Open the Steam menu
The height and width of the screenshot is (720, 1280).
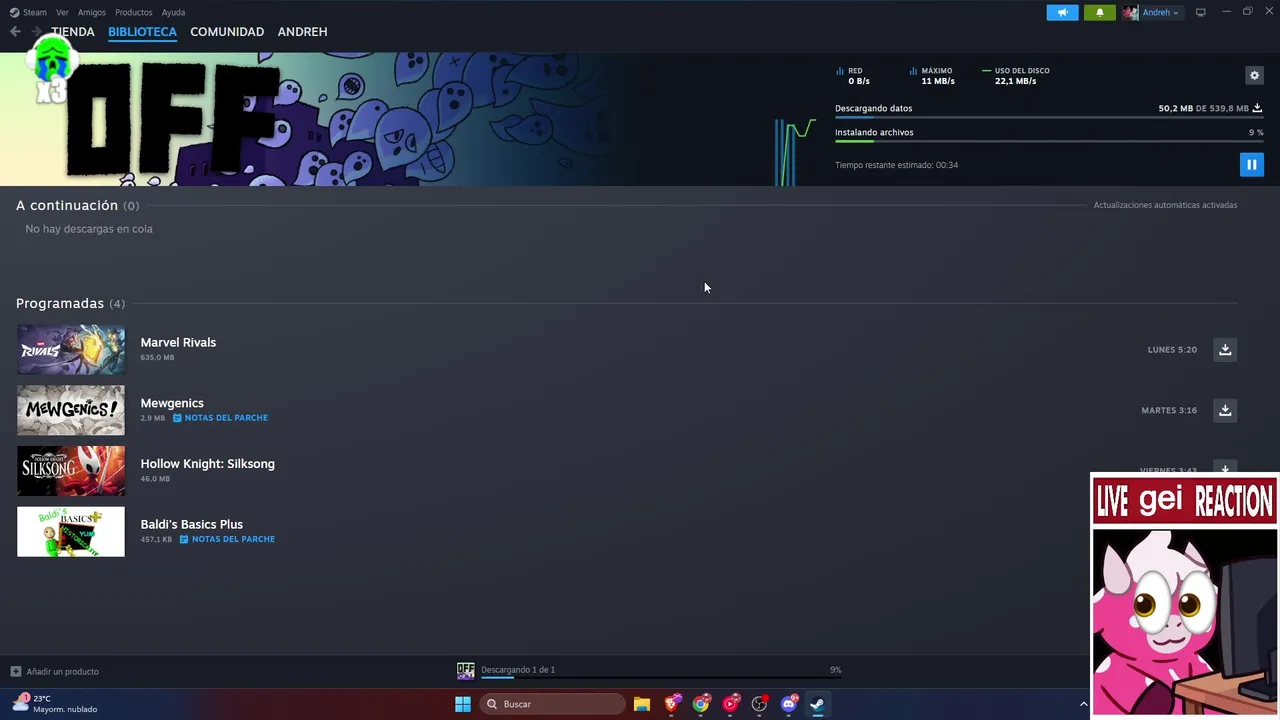(x=28, y=12)
